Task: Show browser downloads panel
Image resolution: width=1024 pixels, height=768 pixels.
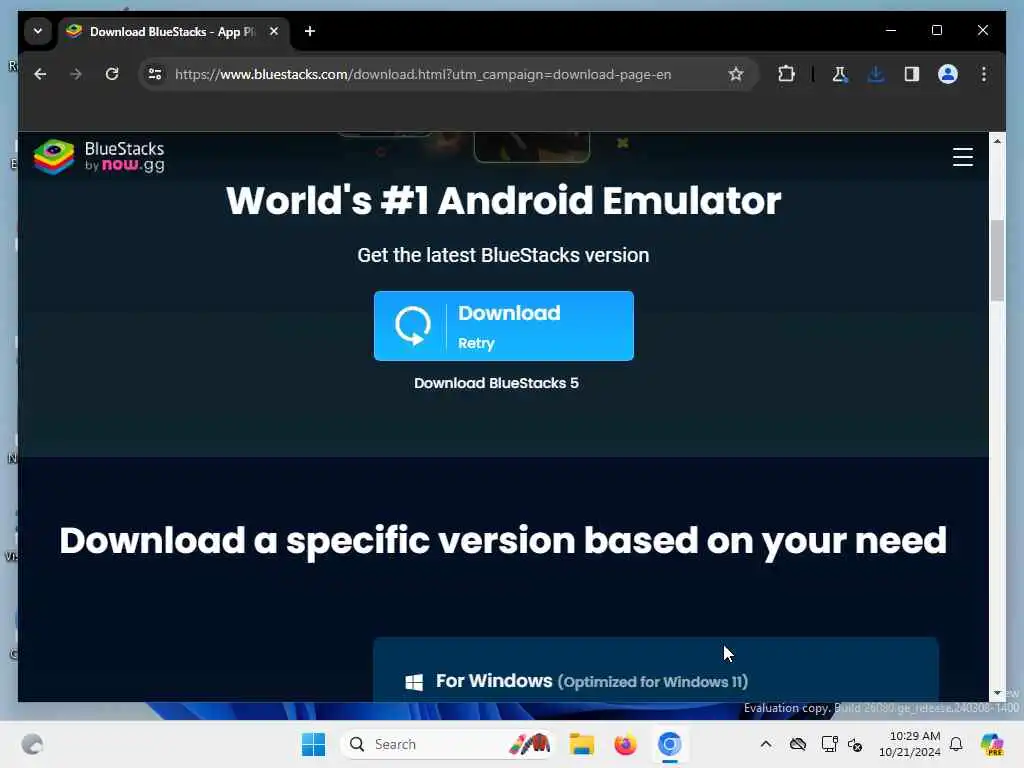Action: point(876,74)
